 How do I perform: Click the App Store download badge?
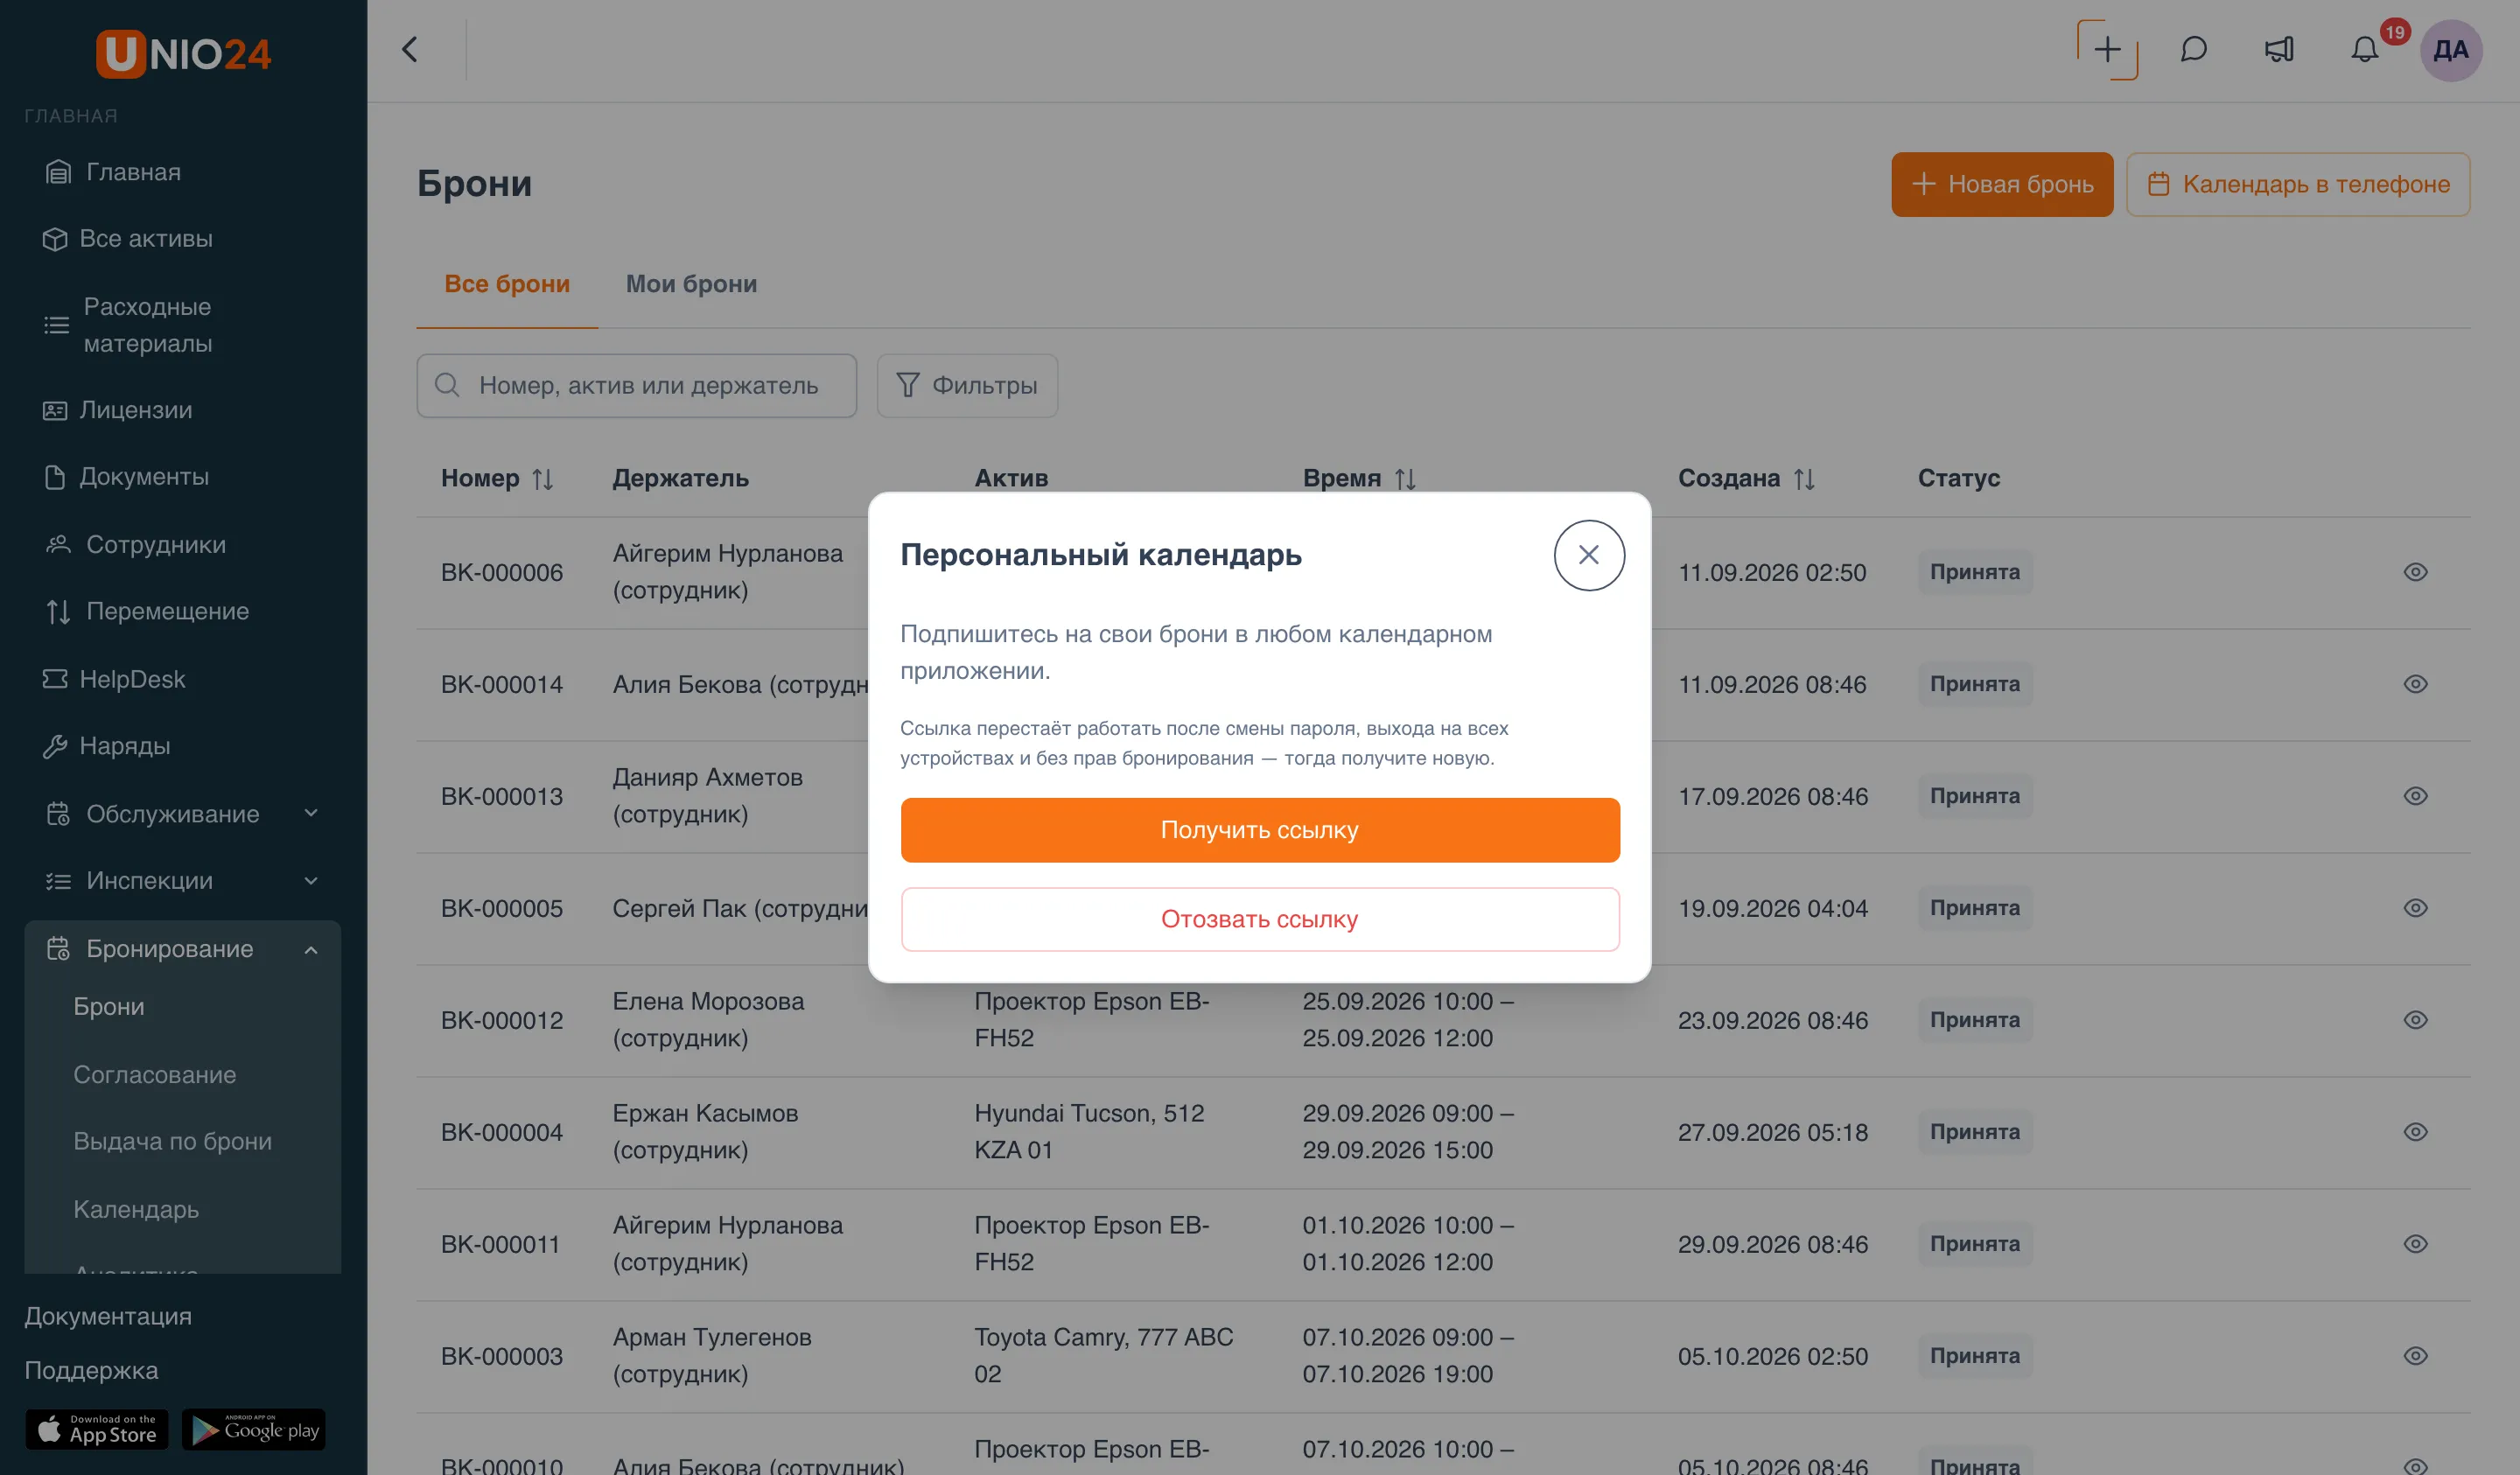(97, 1429)
